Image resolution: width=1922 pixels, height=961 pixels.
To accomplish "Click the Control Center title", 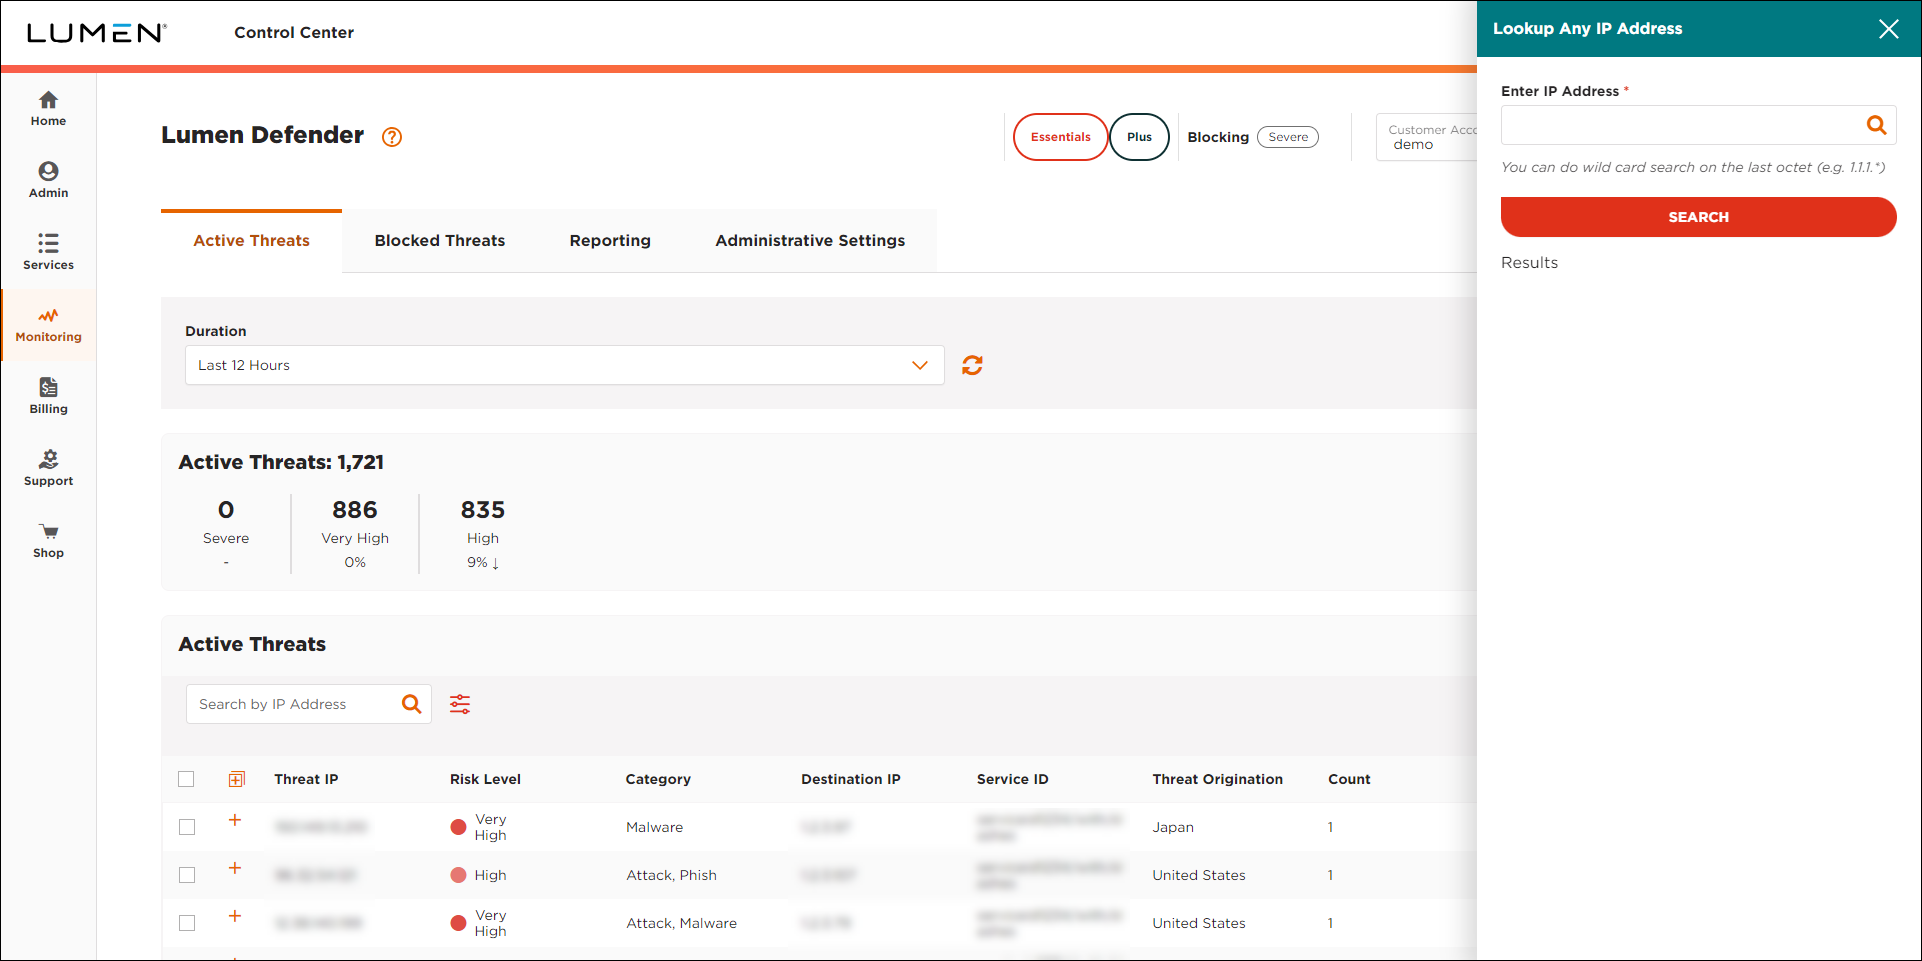I will click(294, 33).
